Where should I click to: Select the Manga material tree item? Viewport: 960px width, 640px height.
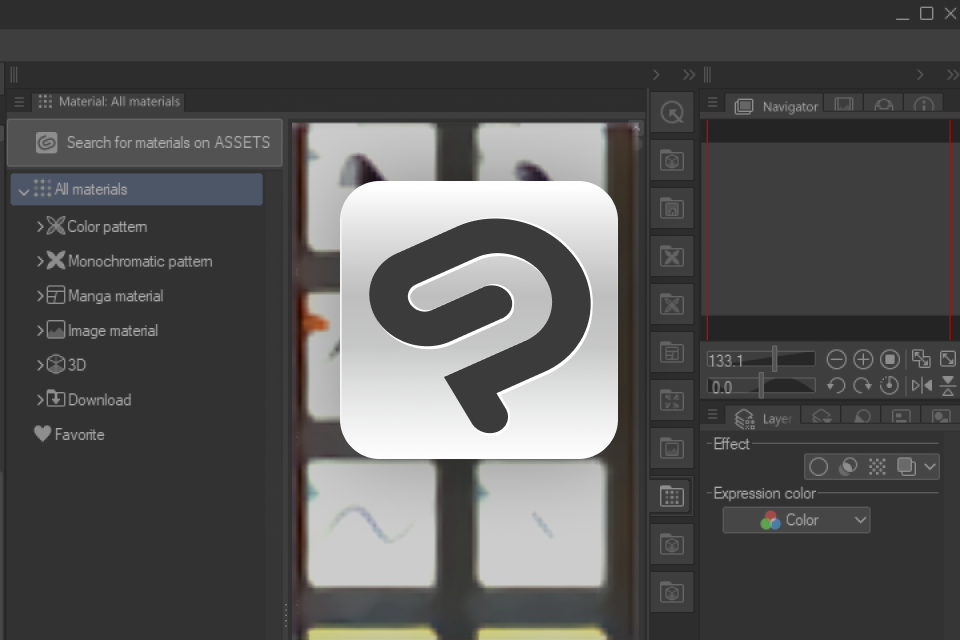[116, 296]
